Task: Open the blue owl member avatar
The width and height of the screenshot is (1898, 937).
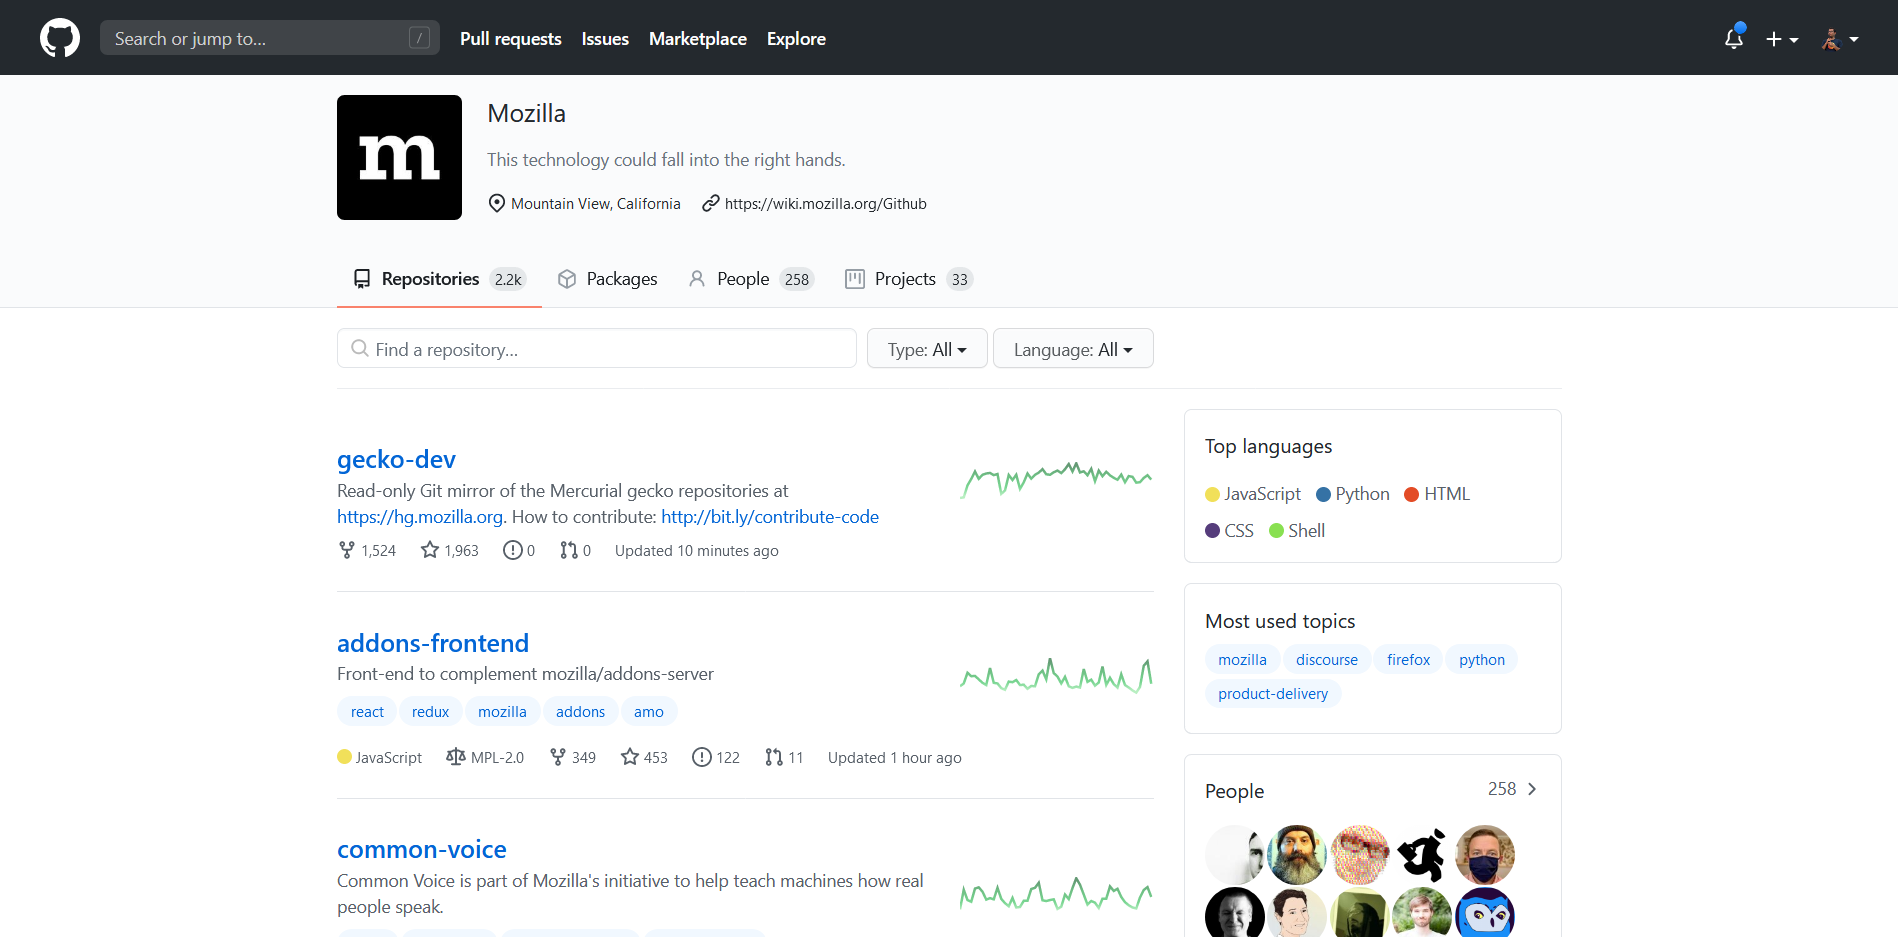Action: (1485, 913)
